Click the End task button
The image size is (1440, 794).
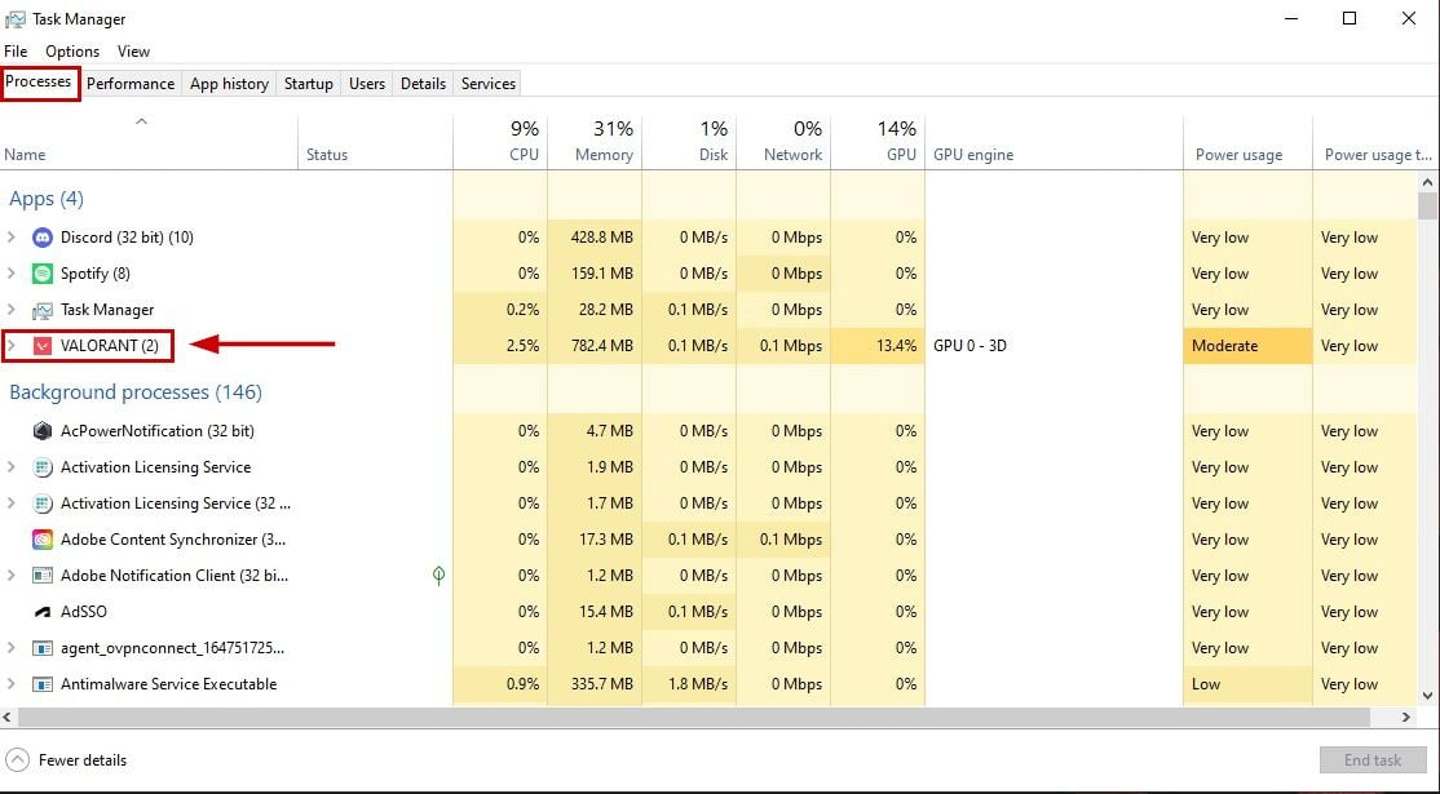pyautogui.click(x=1372, y=760)
